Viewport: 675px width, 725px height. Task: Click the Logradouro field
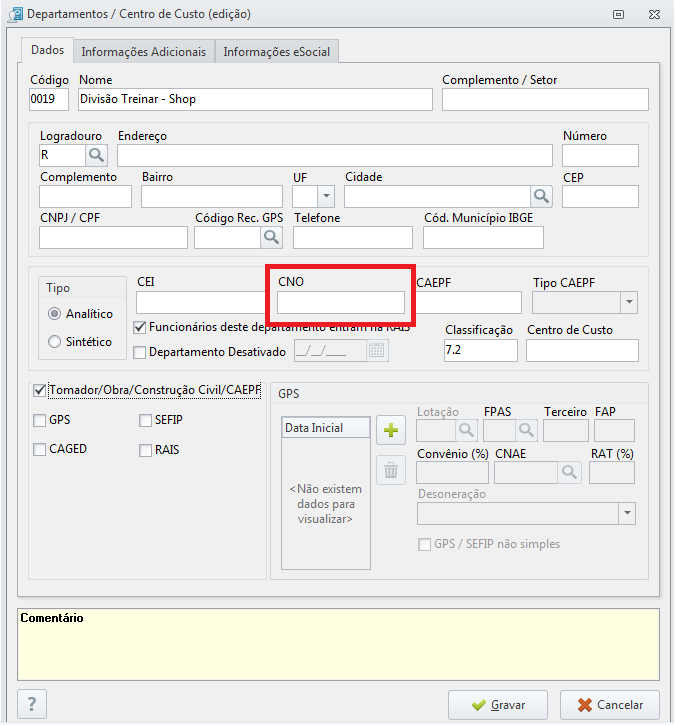point(62,155)
